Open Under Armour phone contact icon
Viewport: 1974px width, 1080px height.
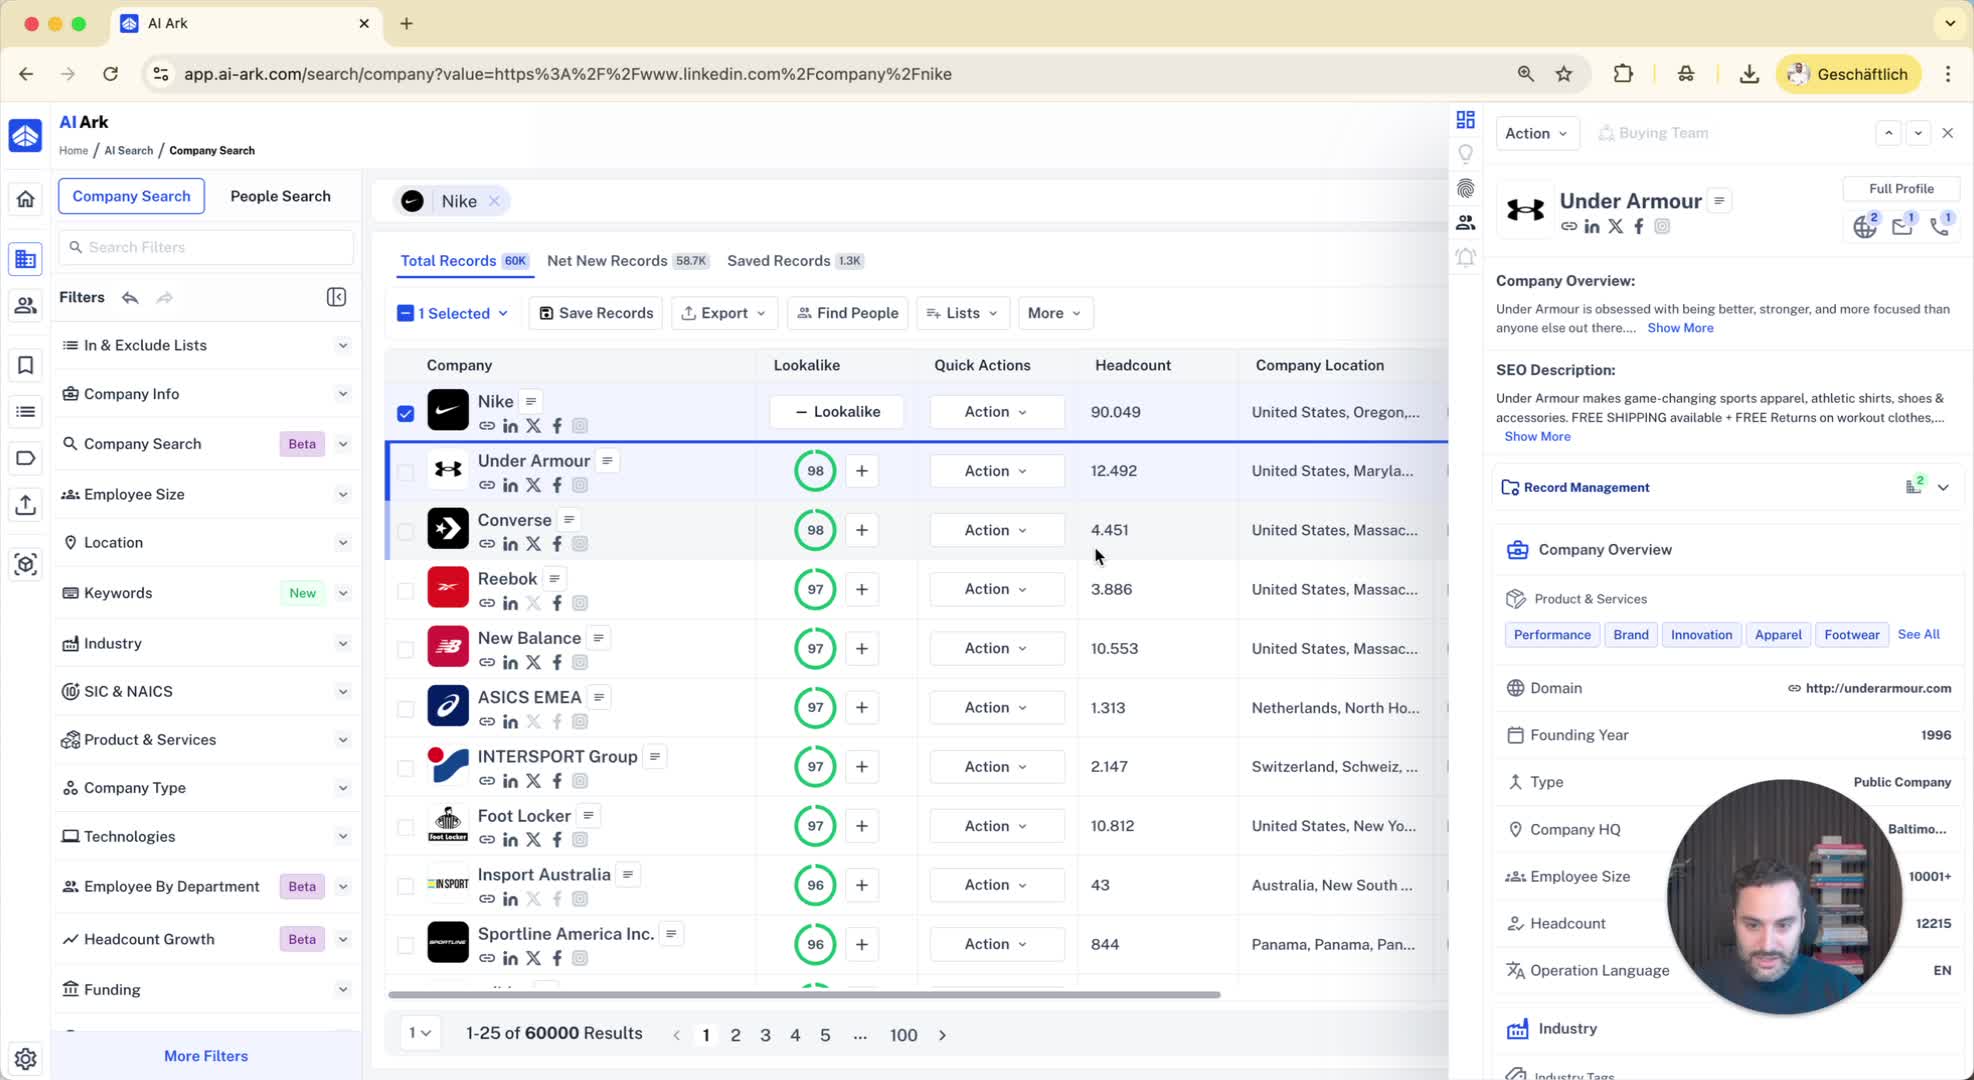pyautogui.click(x=1940, y=226)
